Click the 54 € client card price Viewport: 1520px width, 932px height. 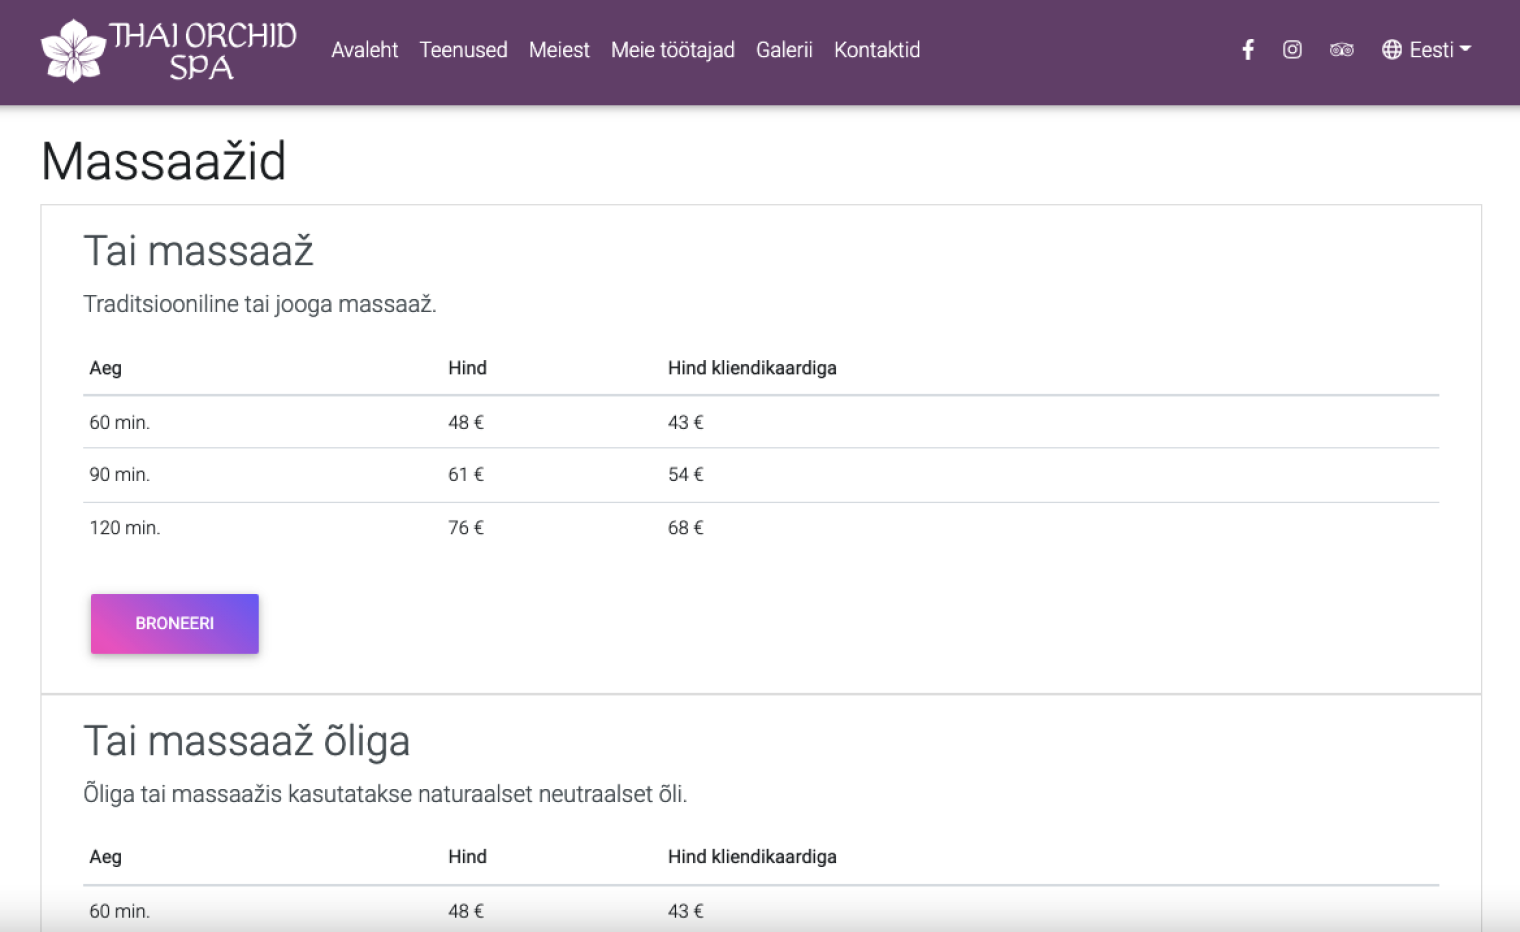686,475
